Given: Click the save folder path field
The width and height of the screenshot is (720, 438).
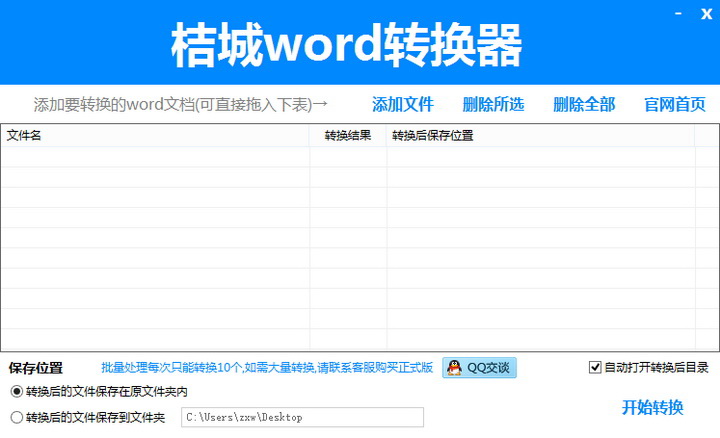Looking at the screenshot, I should coord(302,417).
